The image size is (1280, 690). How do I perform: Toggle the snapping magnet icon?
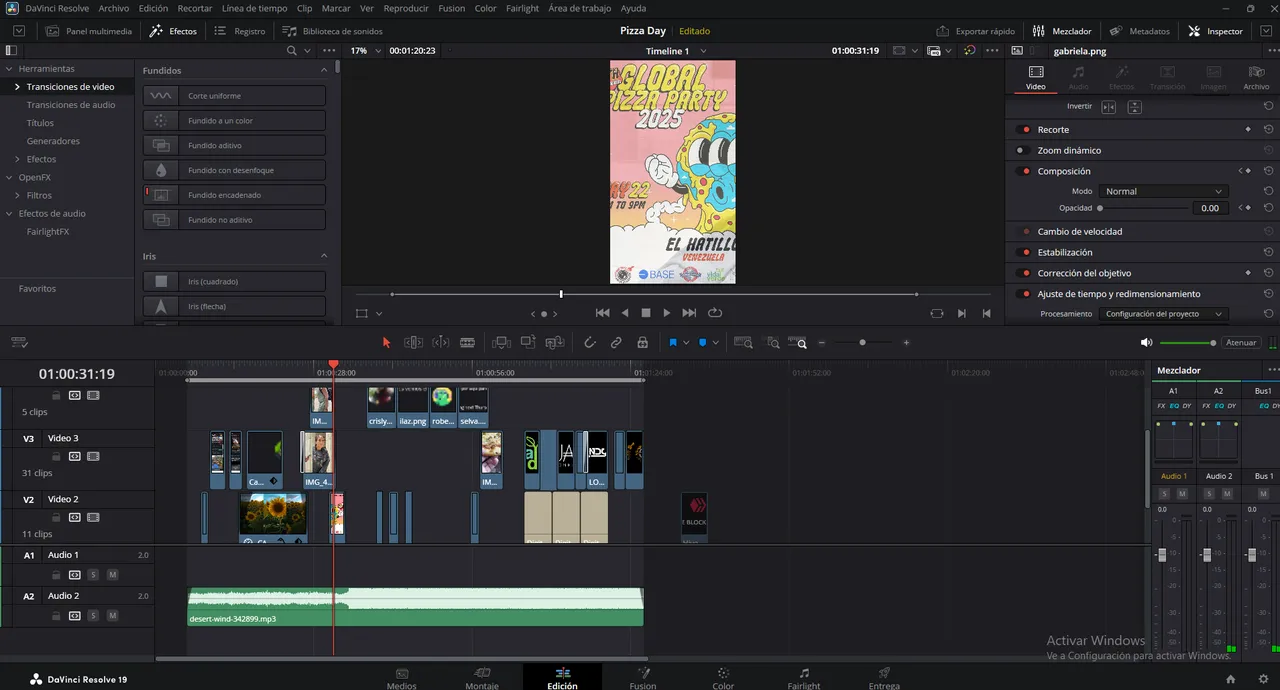click(590, 342)
